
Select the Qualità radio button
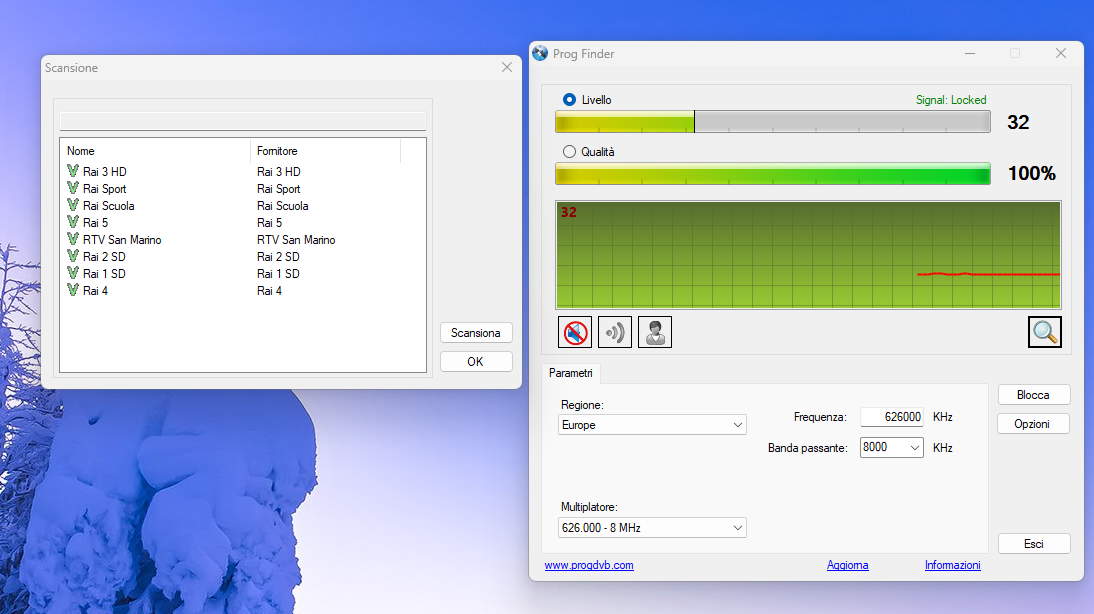pos(569,151)
